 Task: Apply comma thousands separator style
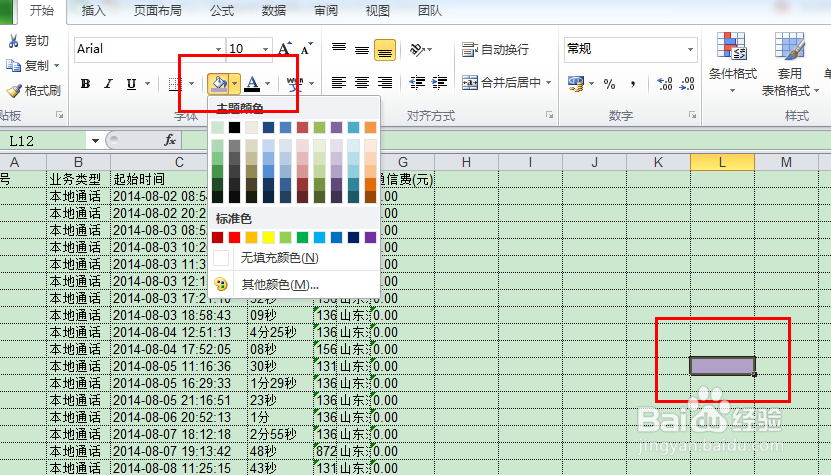point(633,84)
